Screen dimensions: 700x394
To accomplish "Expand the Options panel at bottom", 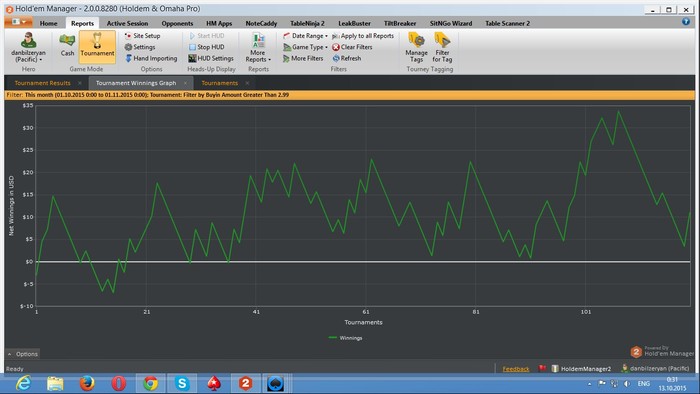I will [x=22, y=354].
